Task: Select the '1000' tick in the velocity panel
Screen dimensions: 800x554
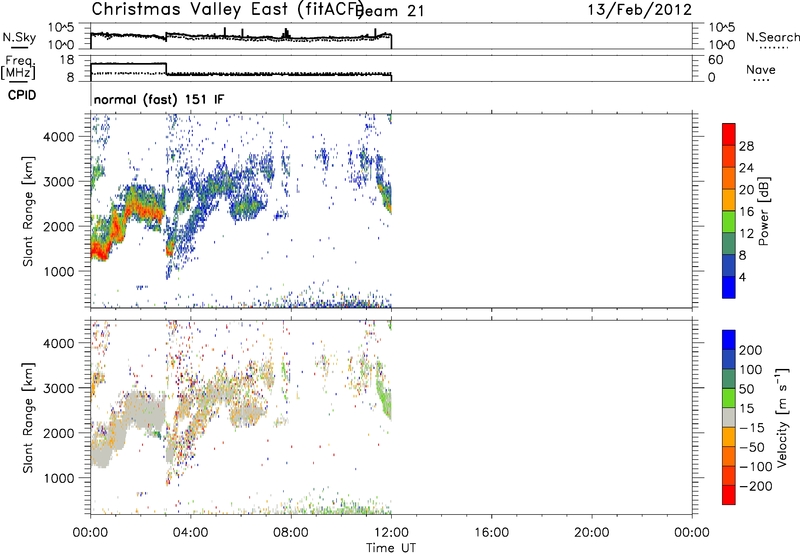Action: 59,478
